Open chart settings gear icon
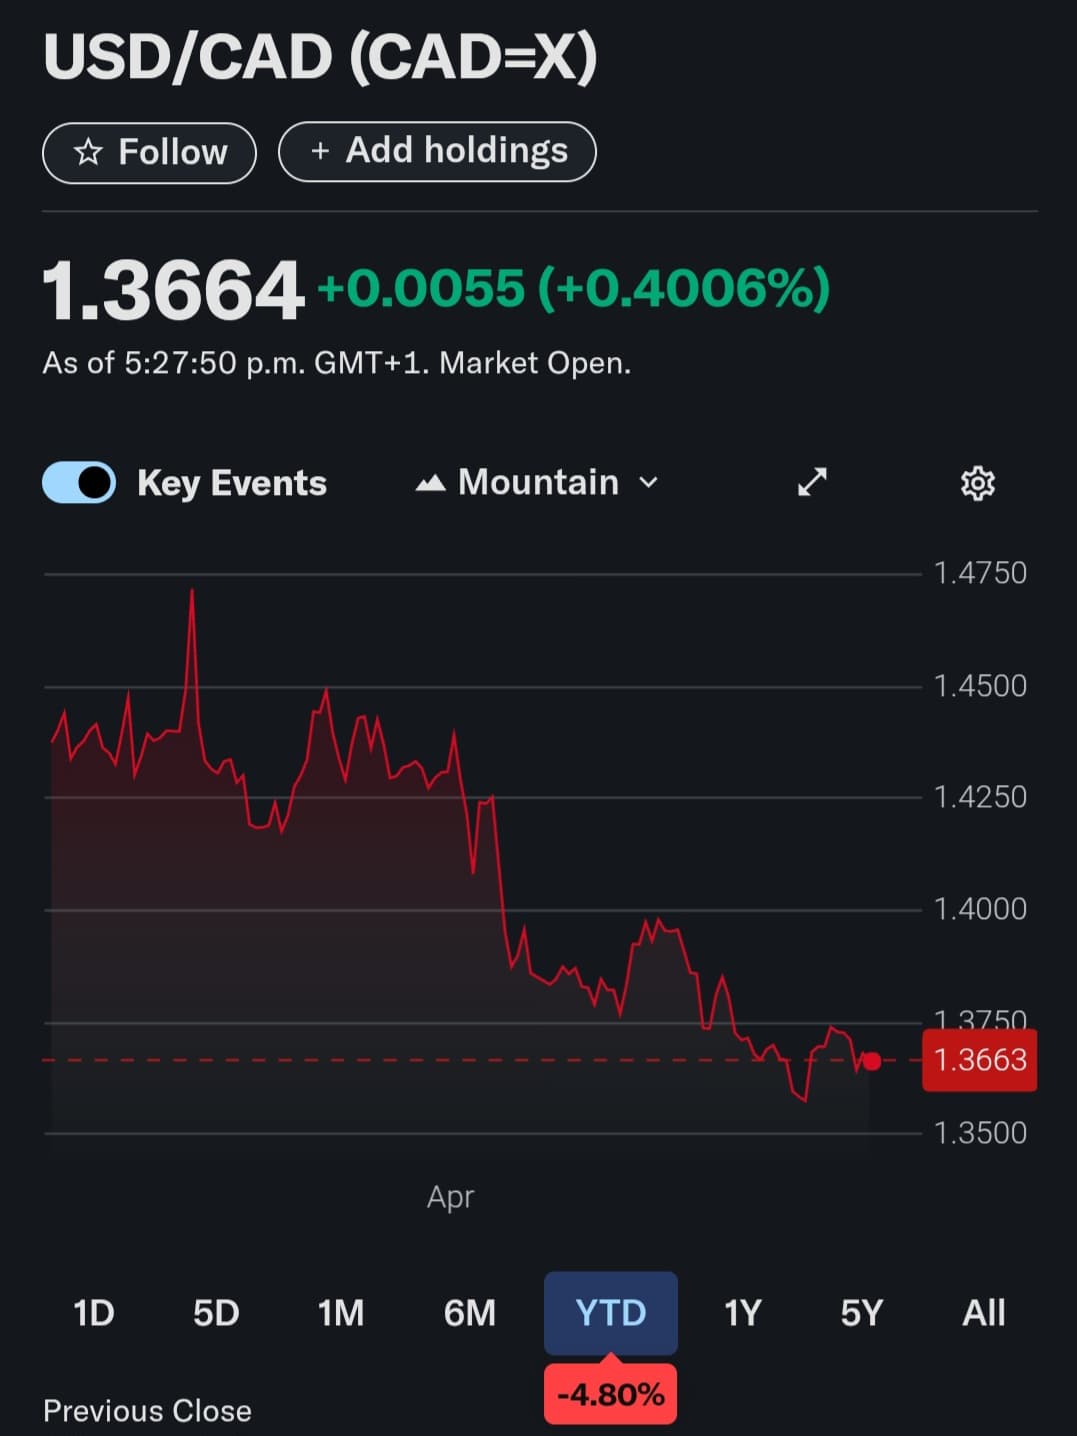Screen dimensions: 1077x1436 pyautogui.click(x=977, y=483)
